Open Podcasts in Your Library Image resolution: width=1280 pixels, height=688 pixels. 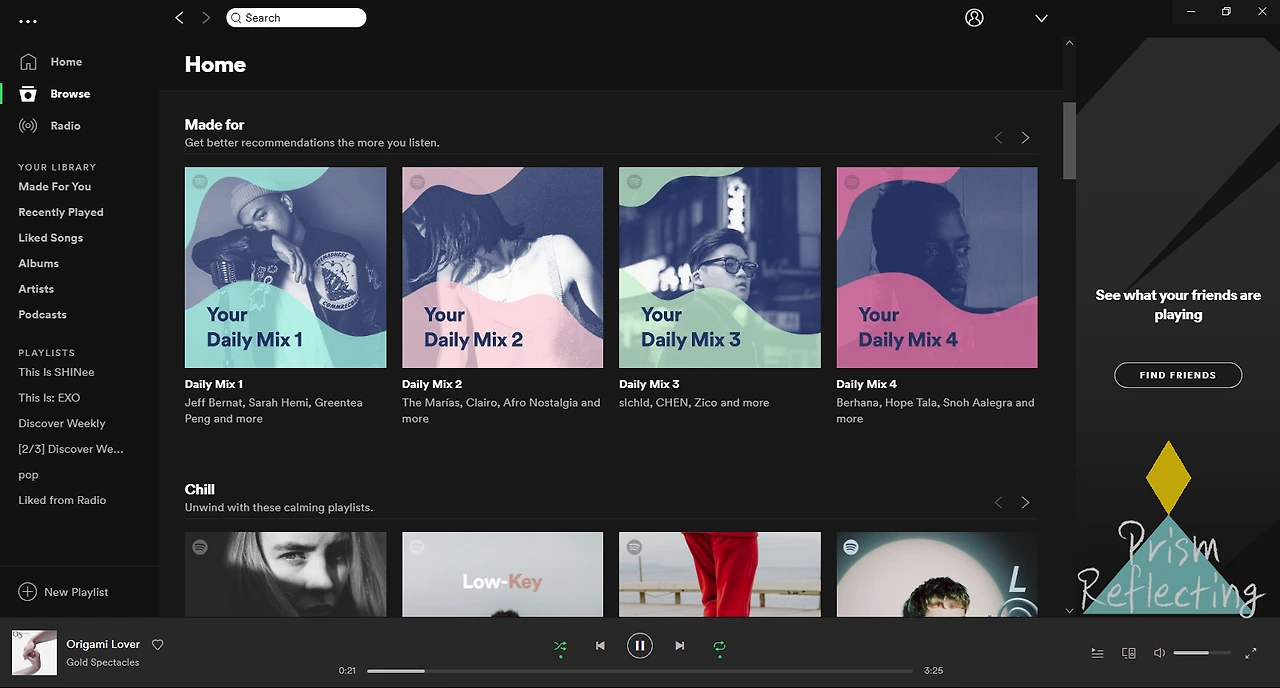point(43,314)
